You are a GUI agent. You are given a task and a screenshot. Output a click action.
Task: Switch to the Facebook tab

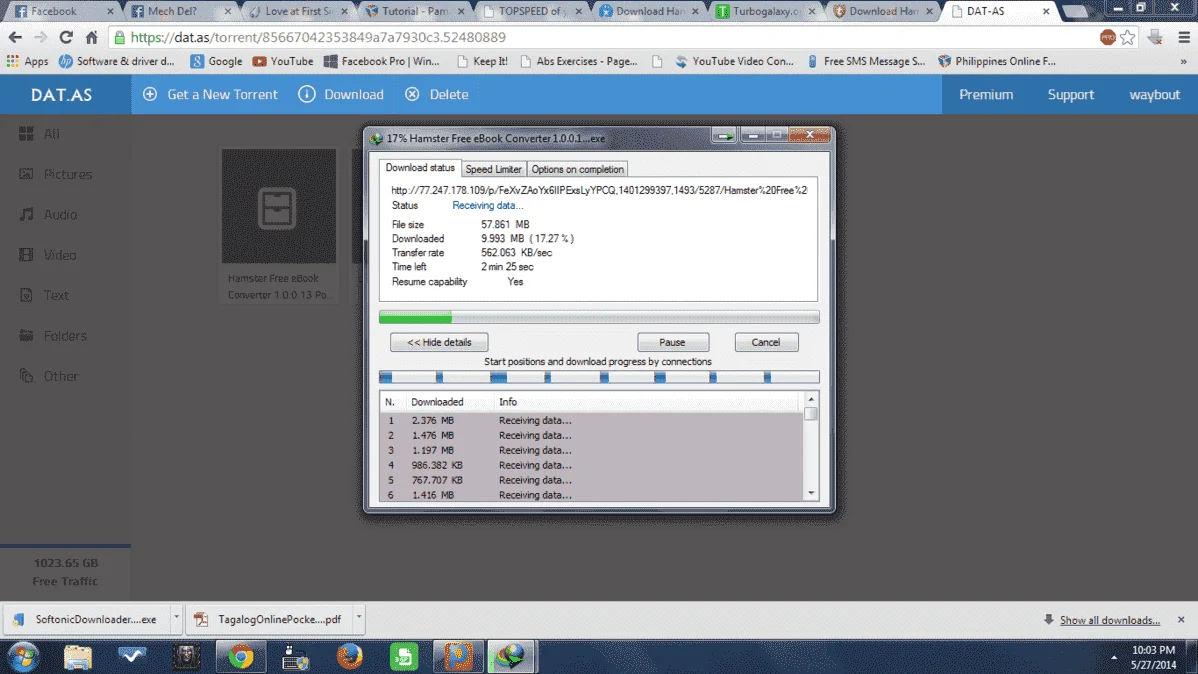pyautogui.click(x=63, y=11)
